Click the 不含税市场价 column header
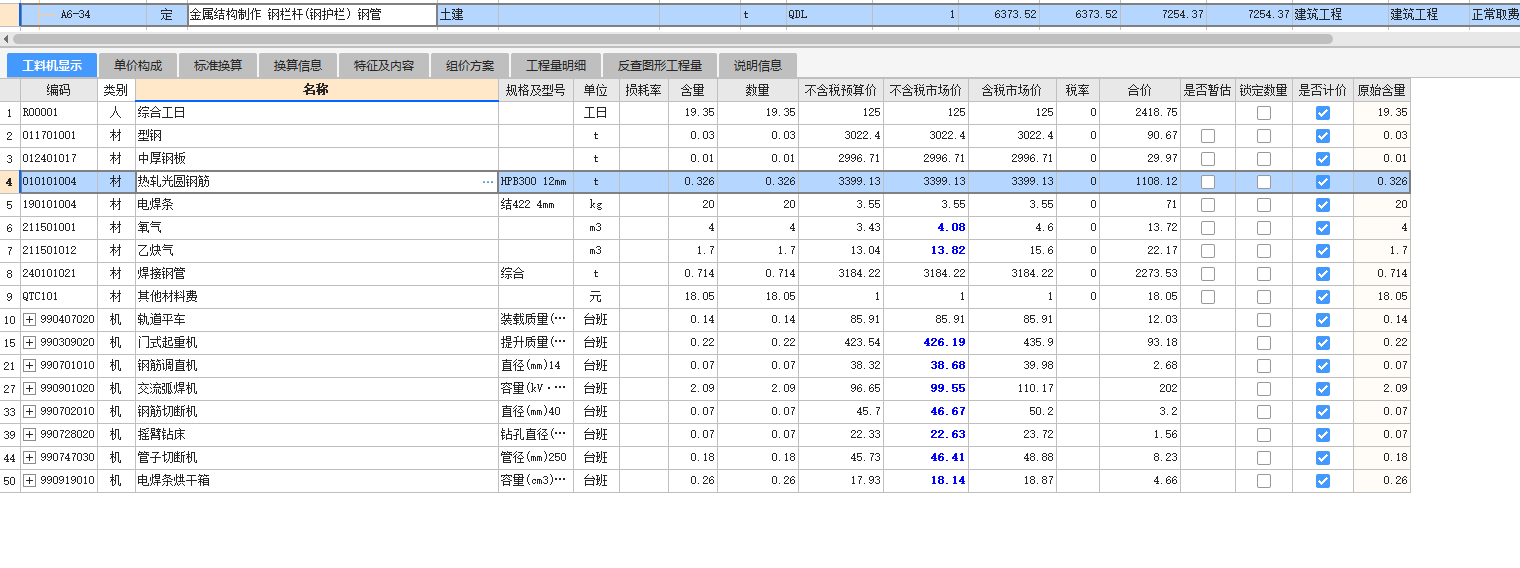This screenshot has width=1520, height=568. (926, 90)
